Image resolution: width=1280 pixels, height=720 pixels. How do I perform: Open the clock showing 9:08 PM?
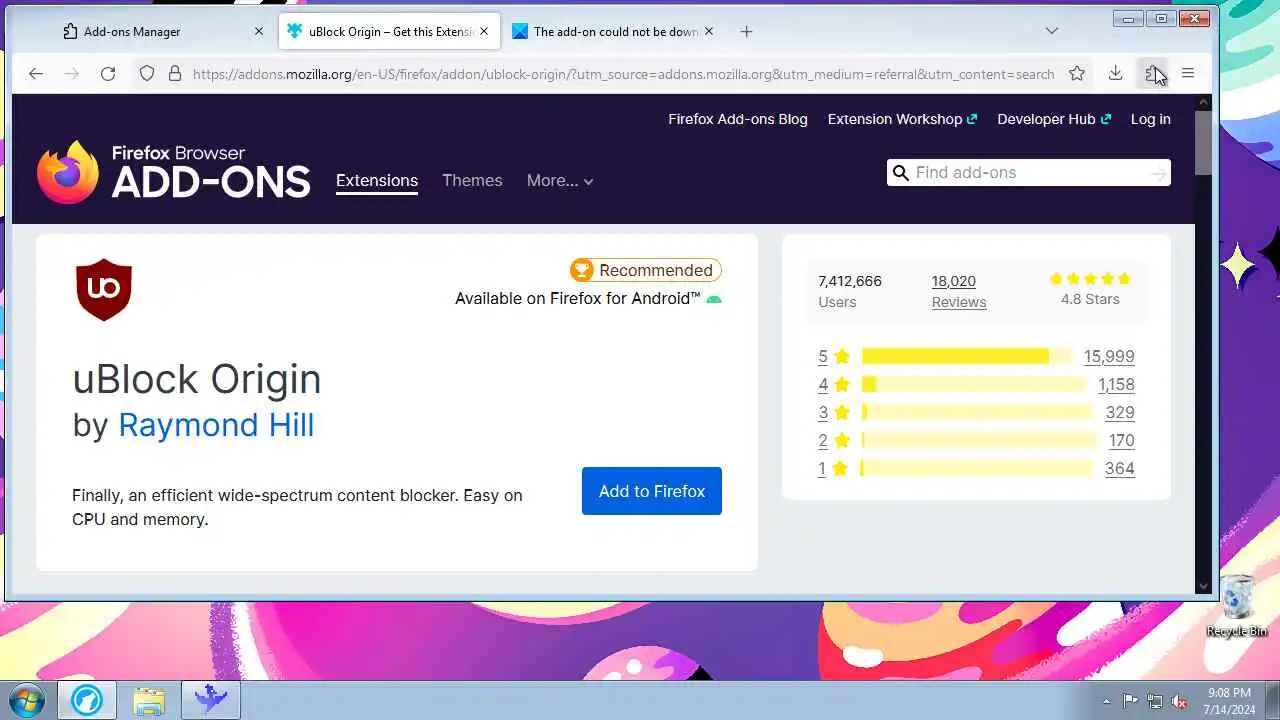(x=1229, y=700)
